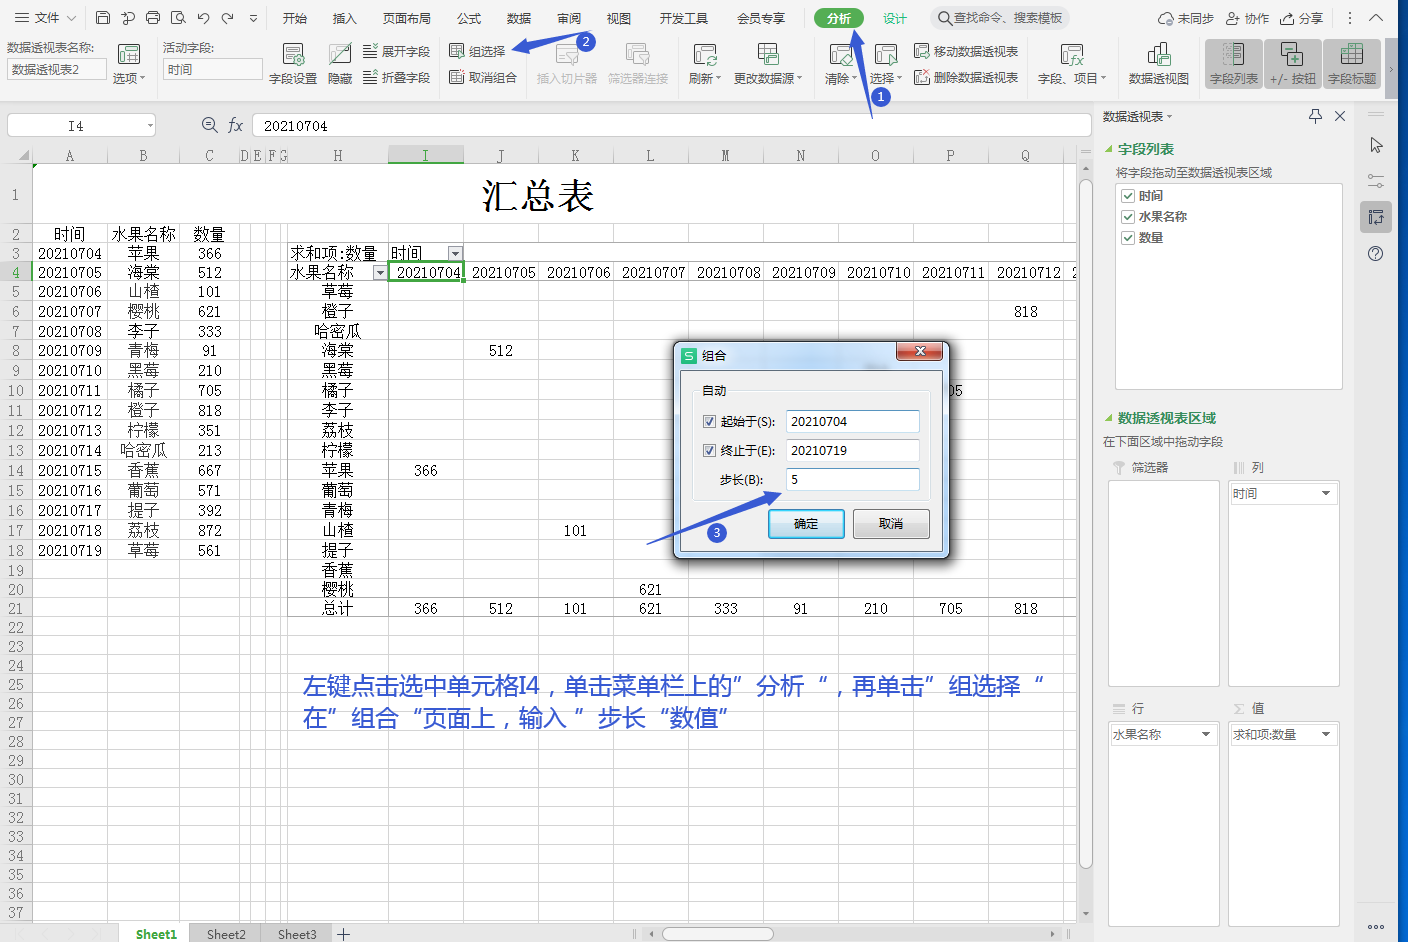Open 字段设置 (Field Settings)
1408x942 pixels.
[x=293, y=63]
